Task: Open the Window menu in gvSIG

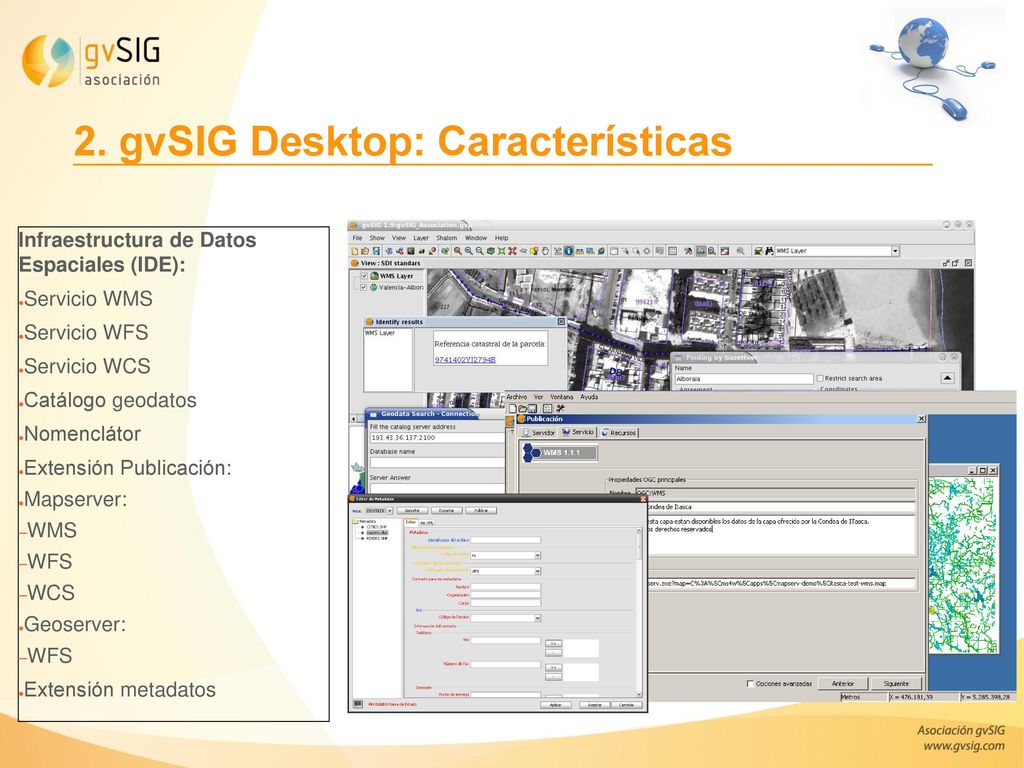Action: point(476,238)
